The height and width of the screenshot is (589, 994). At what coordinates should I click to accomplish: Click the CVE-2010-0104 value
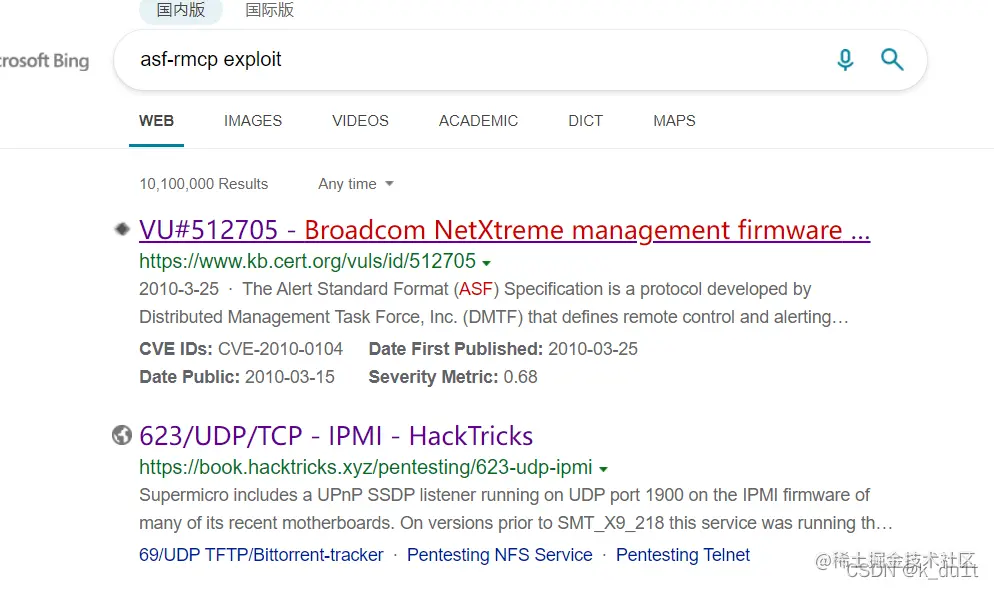click(280, 349)
